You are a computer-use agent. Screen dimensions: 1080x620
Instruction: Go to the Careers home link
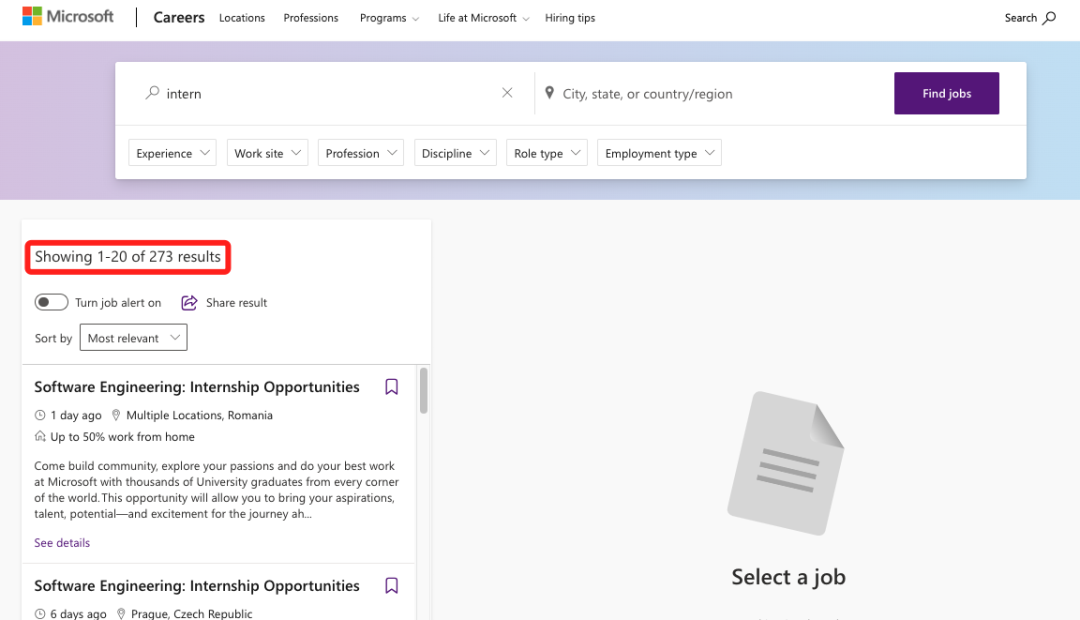[x=178, y=17]
